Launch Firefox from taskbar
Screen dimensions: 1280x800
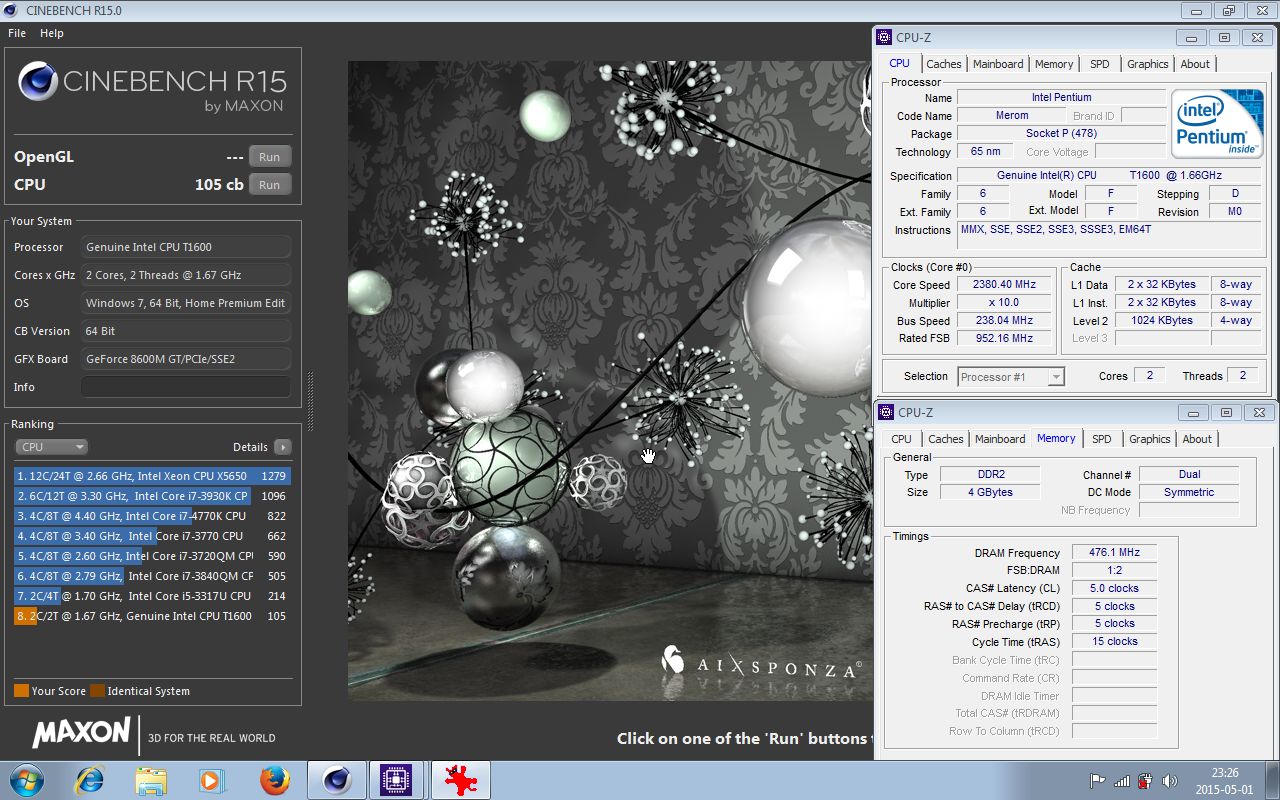tap(273, 779)
